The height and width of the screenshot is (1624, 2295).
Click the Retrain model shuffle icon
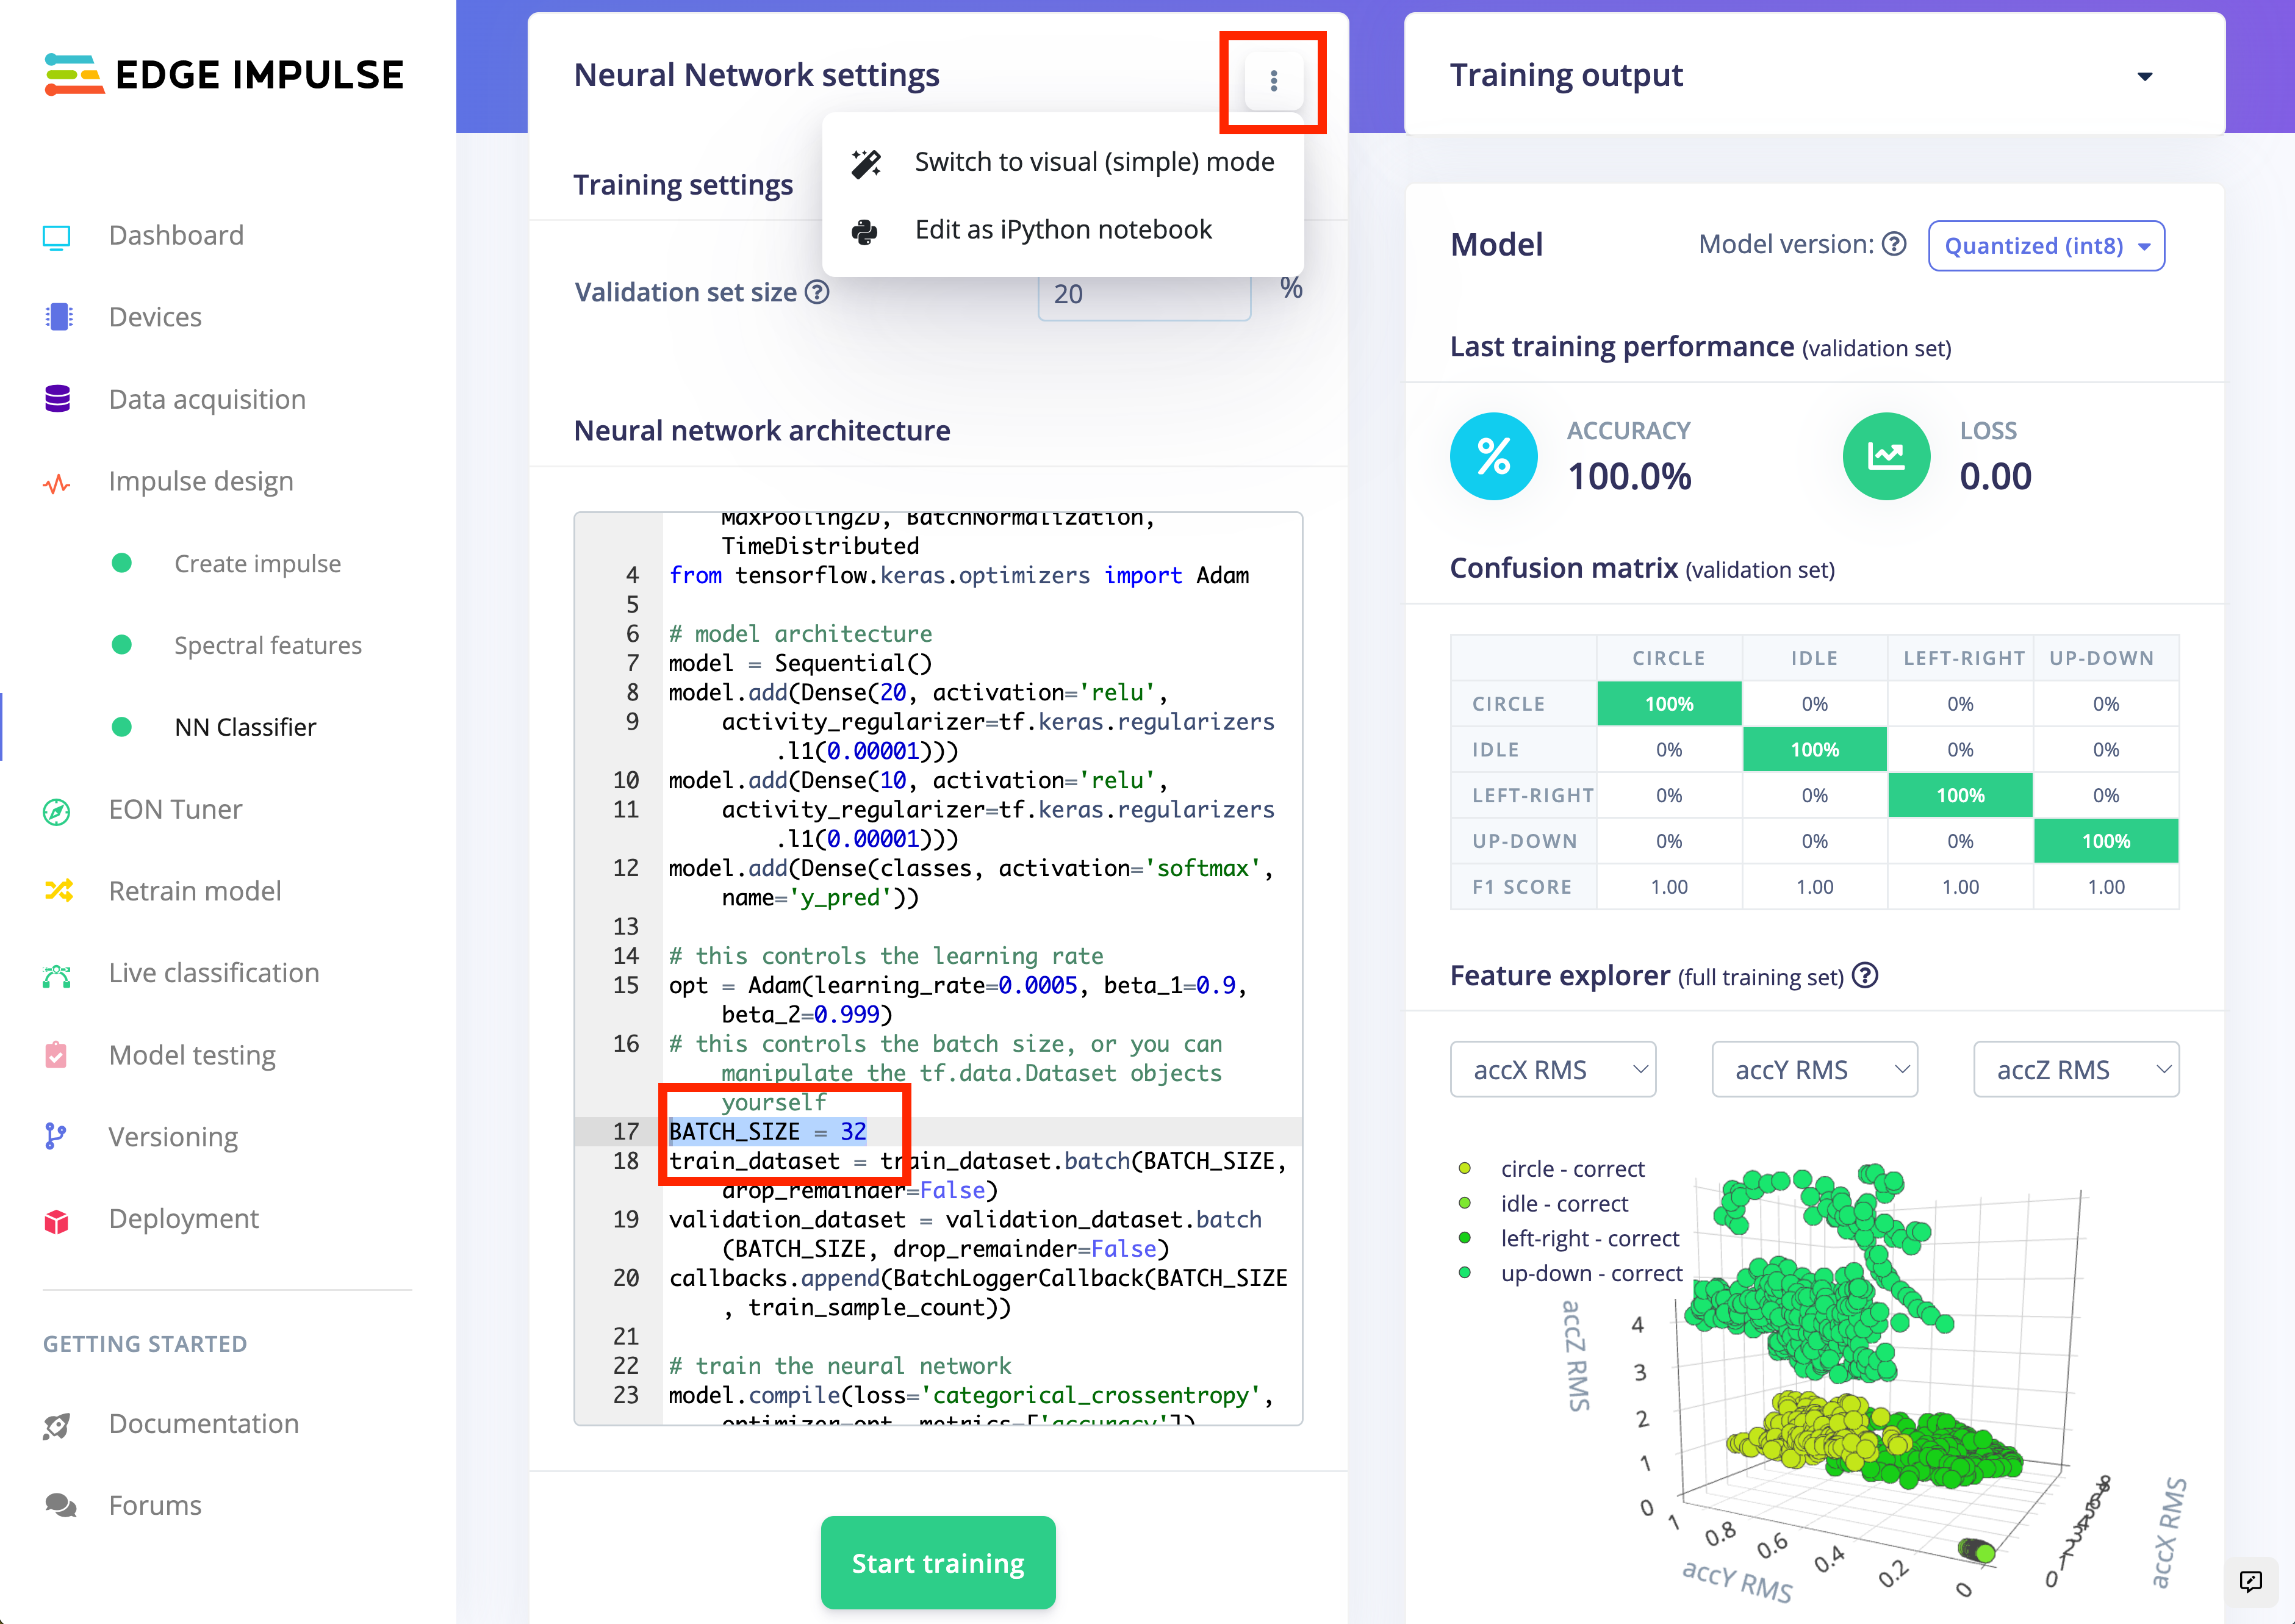(59, 890)
